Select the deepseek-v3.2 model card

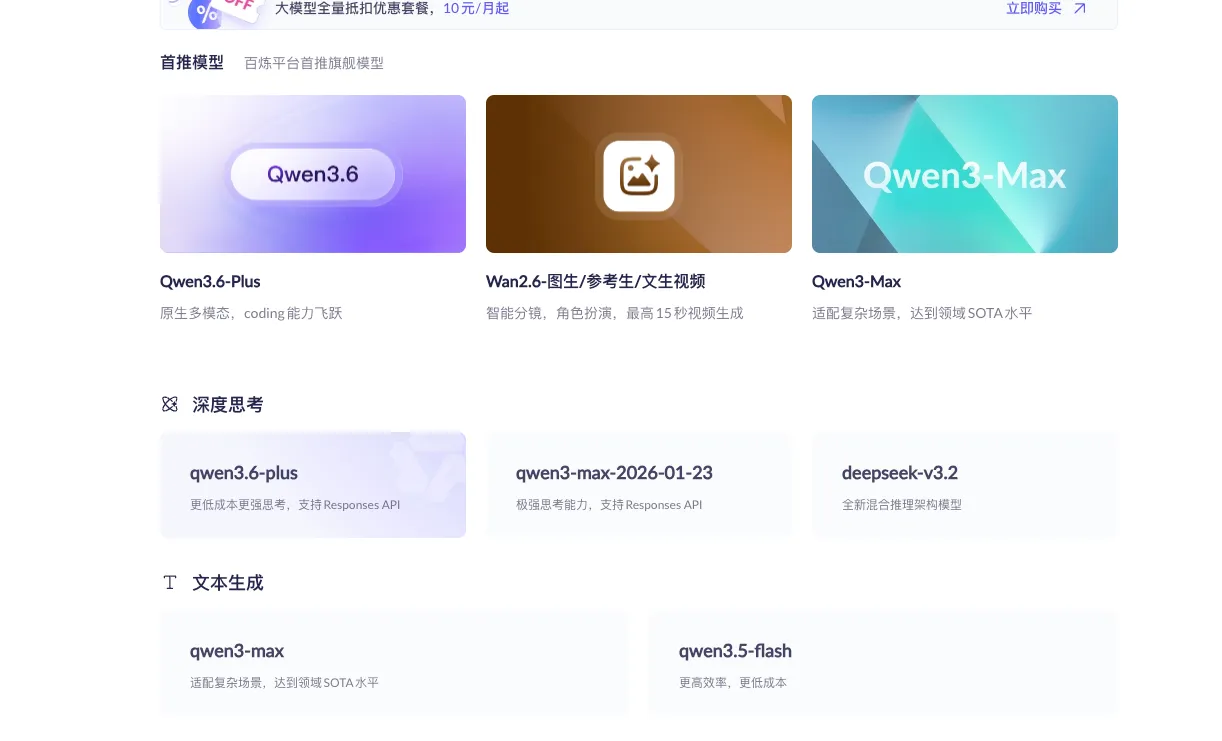[965, 485]
